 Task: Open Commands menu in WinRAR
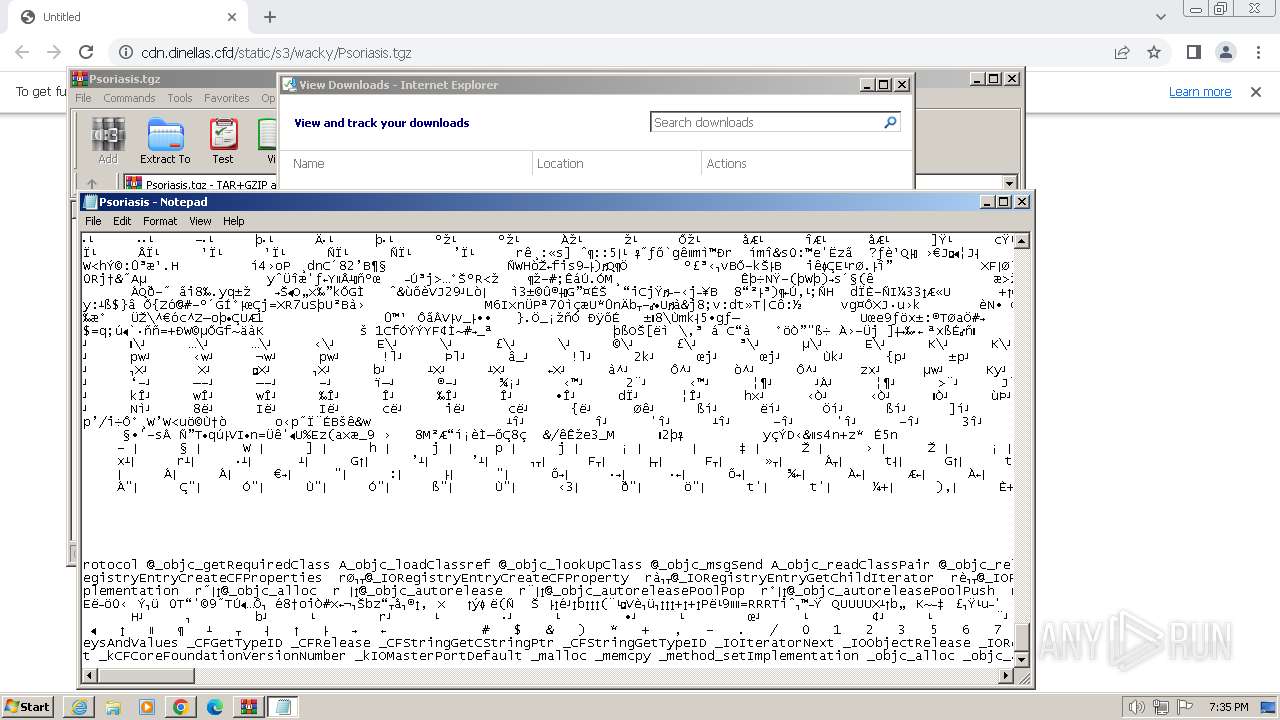click(129, 98)
